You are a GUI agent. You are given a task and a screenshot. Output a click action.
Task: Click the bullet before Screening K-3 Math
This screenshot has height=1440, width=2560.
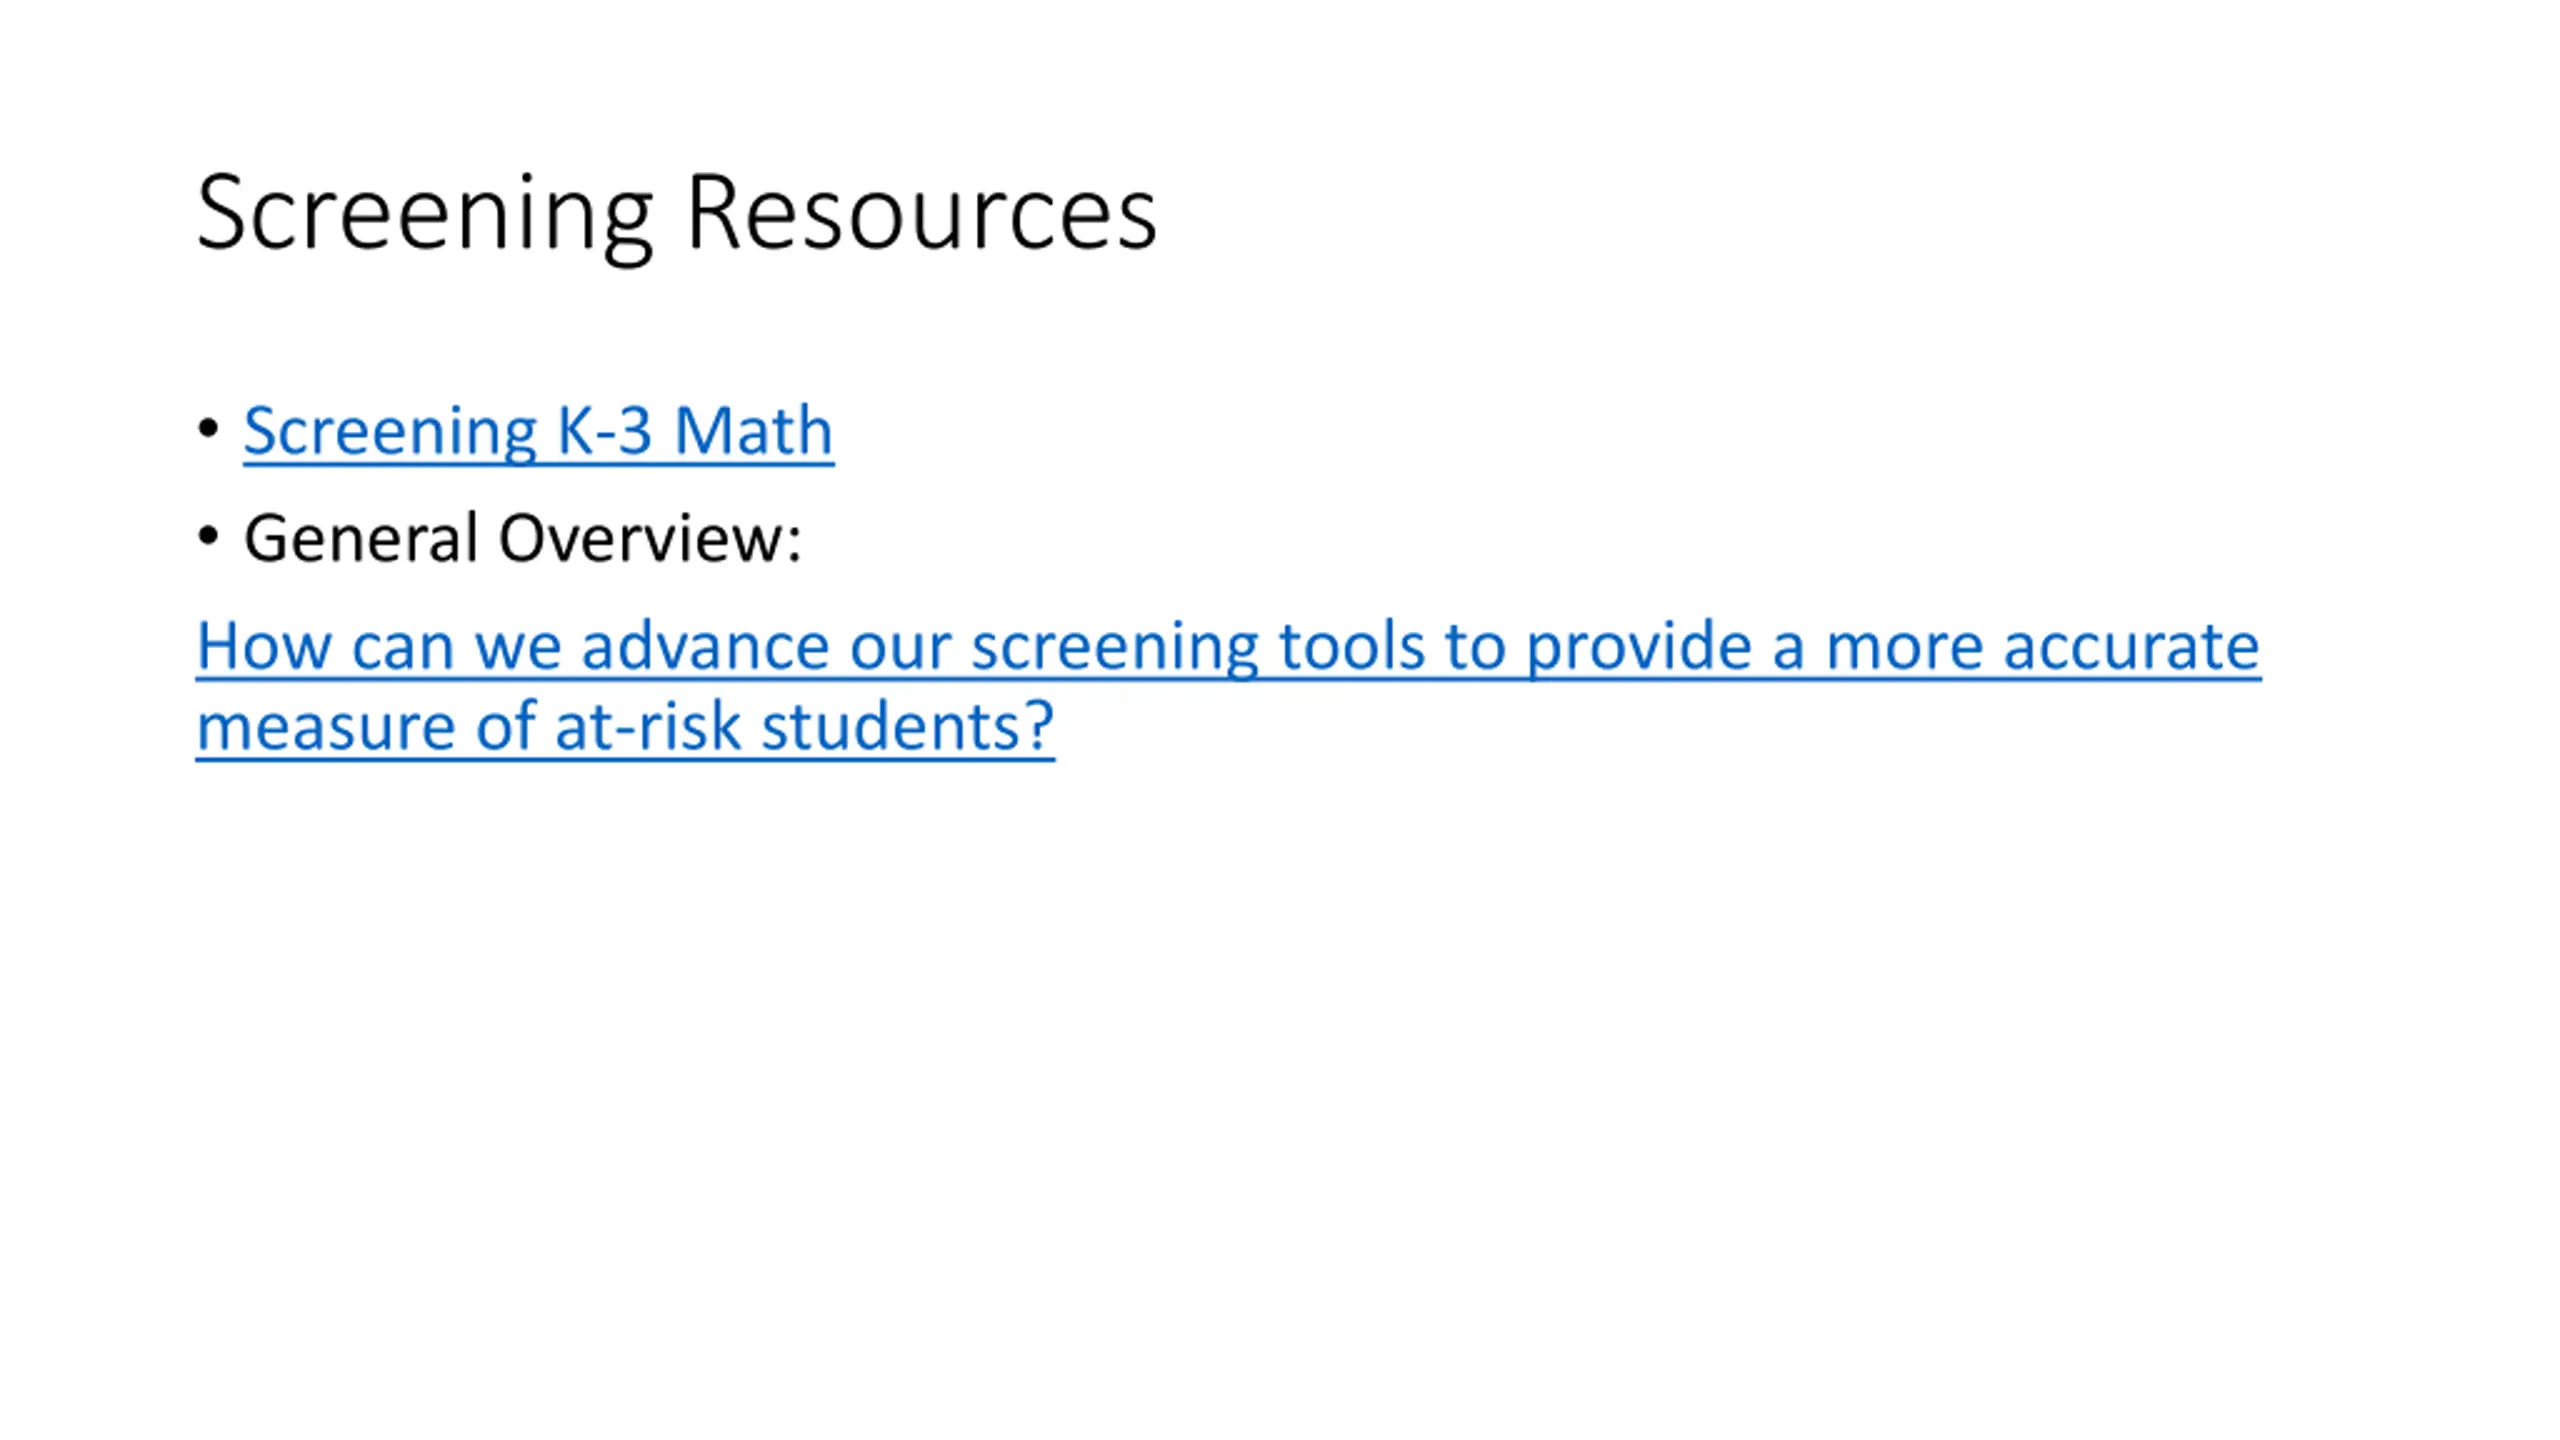208,429
